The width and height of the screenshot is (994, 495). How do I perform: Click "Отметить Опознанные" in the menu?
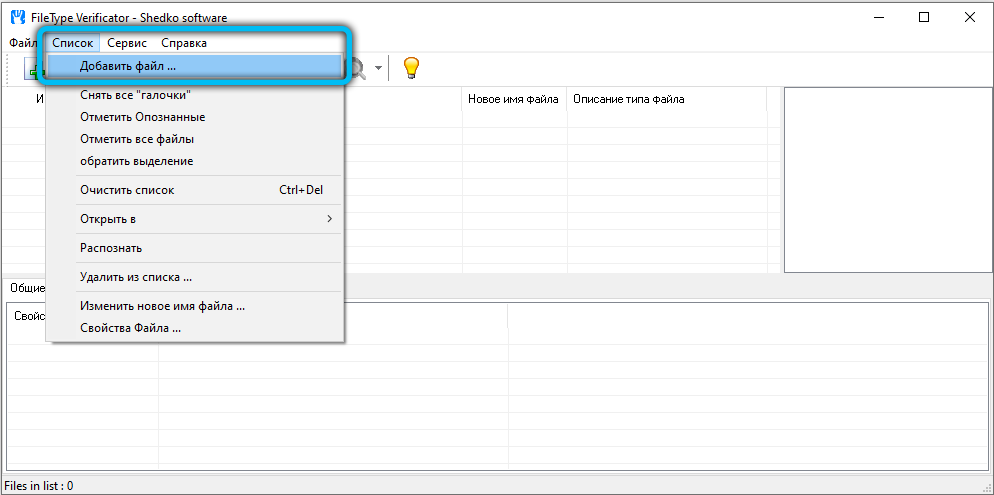tap(142, 117)
